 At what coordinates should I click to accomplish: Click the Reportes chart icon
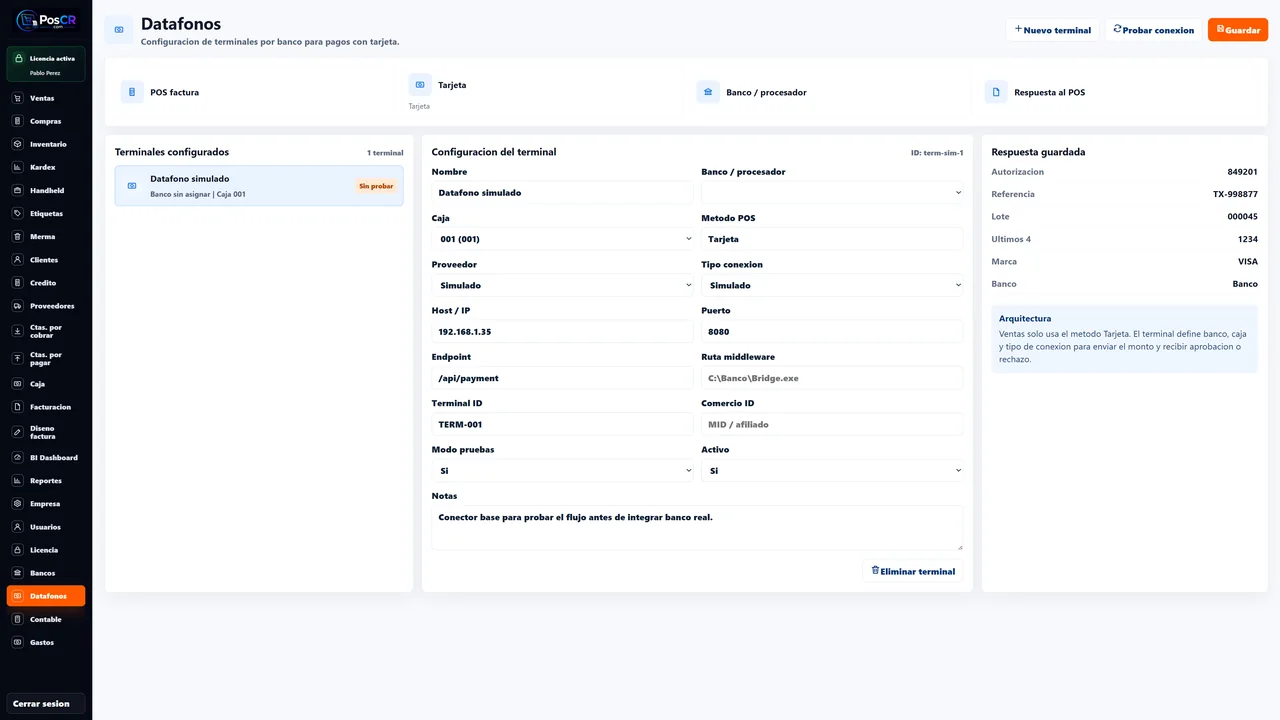[17, 481]
